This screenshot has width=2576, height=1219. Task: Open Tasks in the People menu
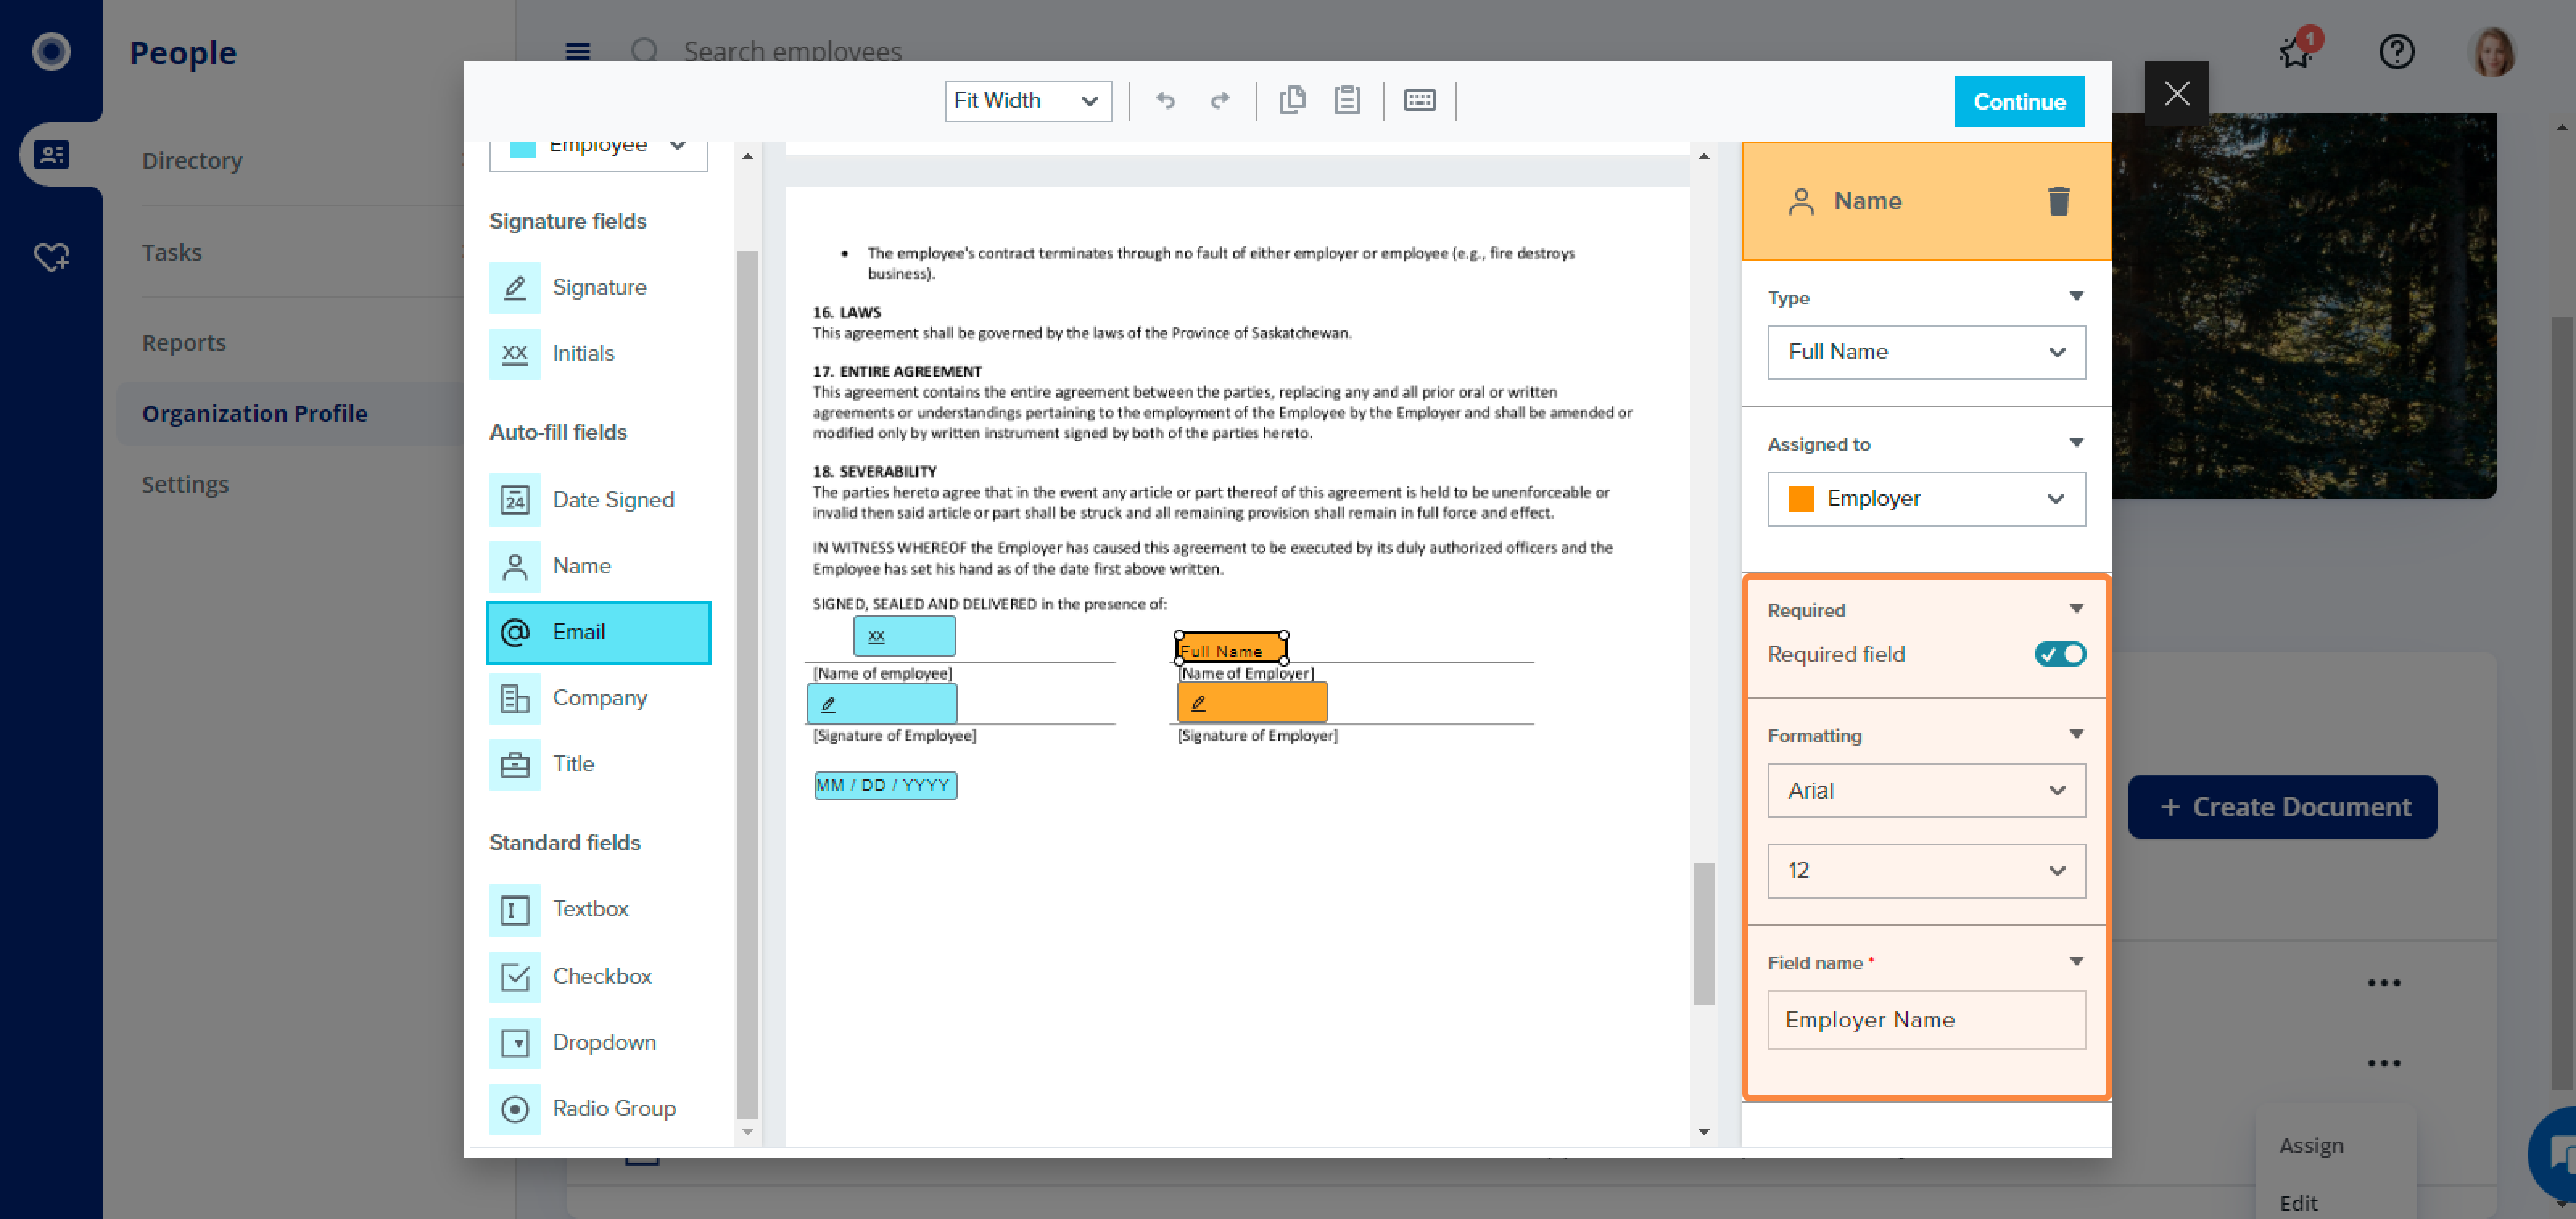[x=172, y=253]
